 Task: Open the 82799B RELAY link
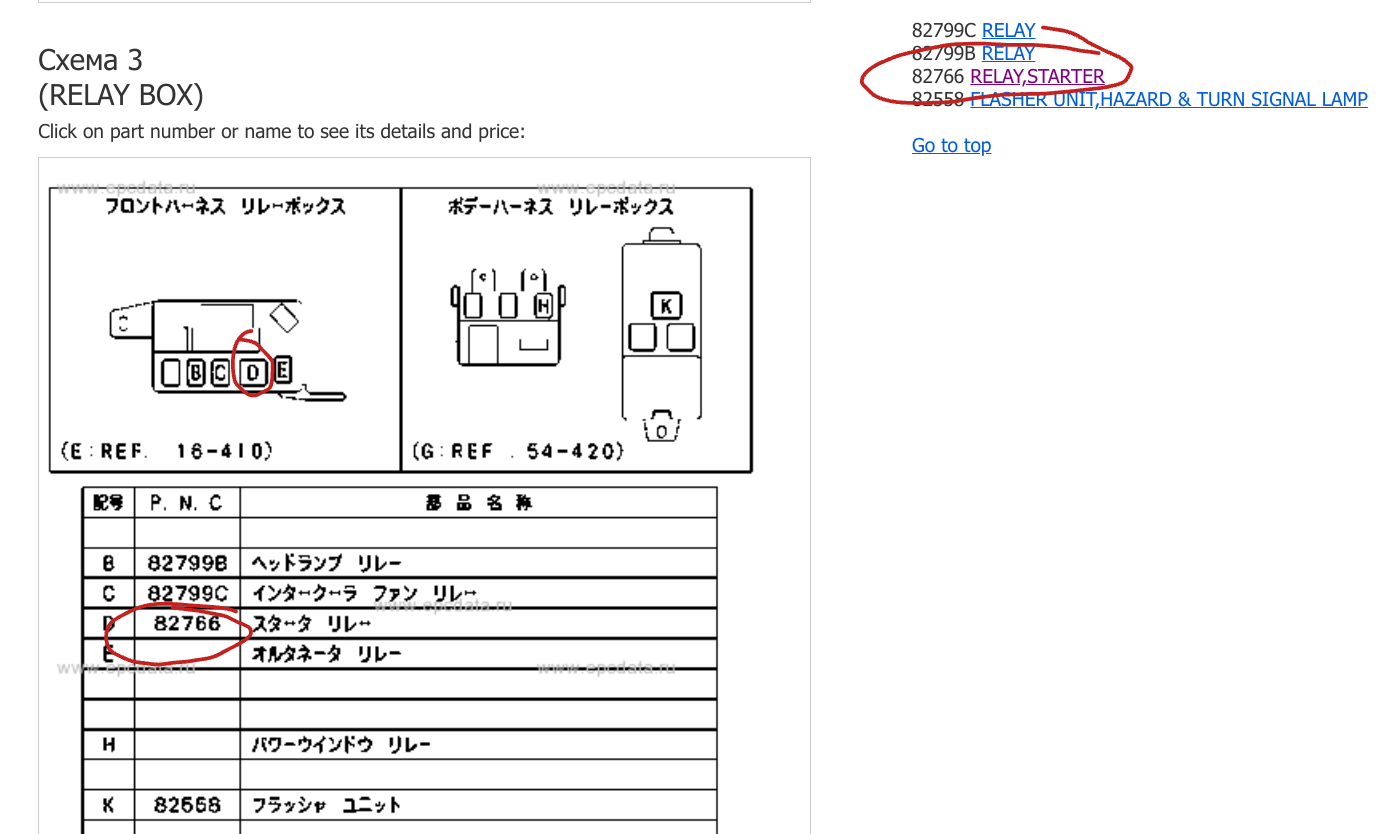1008,54
